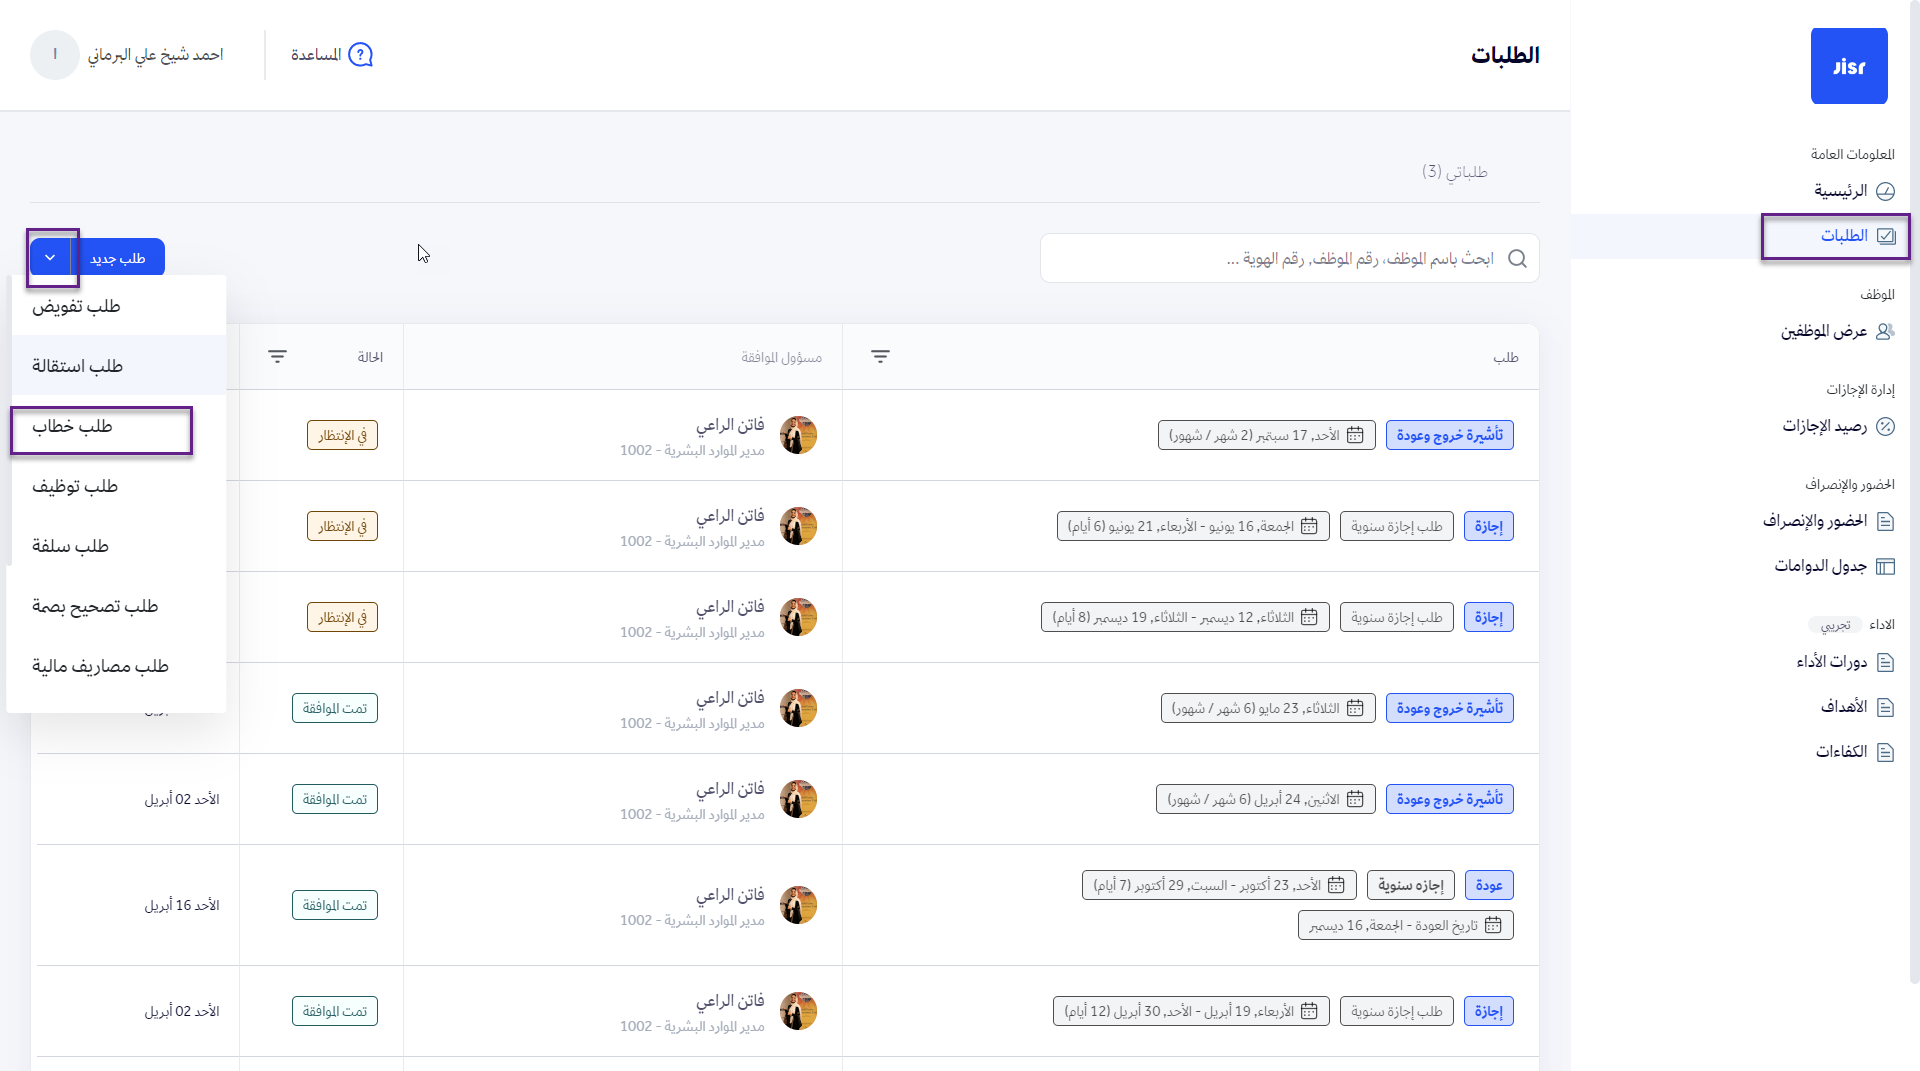1920x1071 pixels.
Task: Click the work schedule table icon
Action: (1885, 567)
